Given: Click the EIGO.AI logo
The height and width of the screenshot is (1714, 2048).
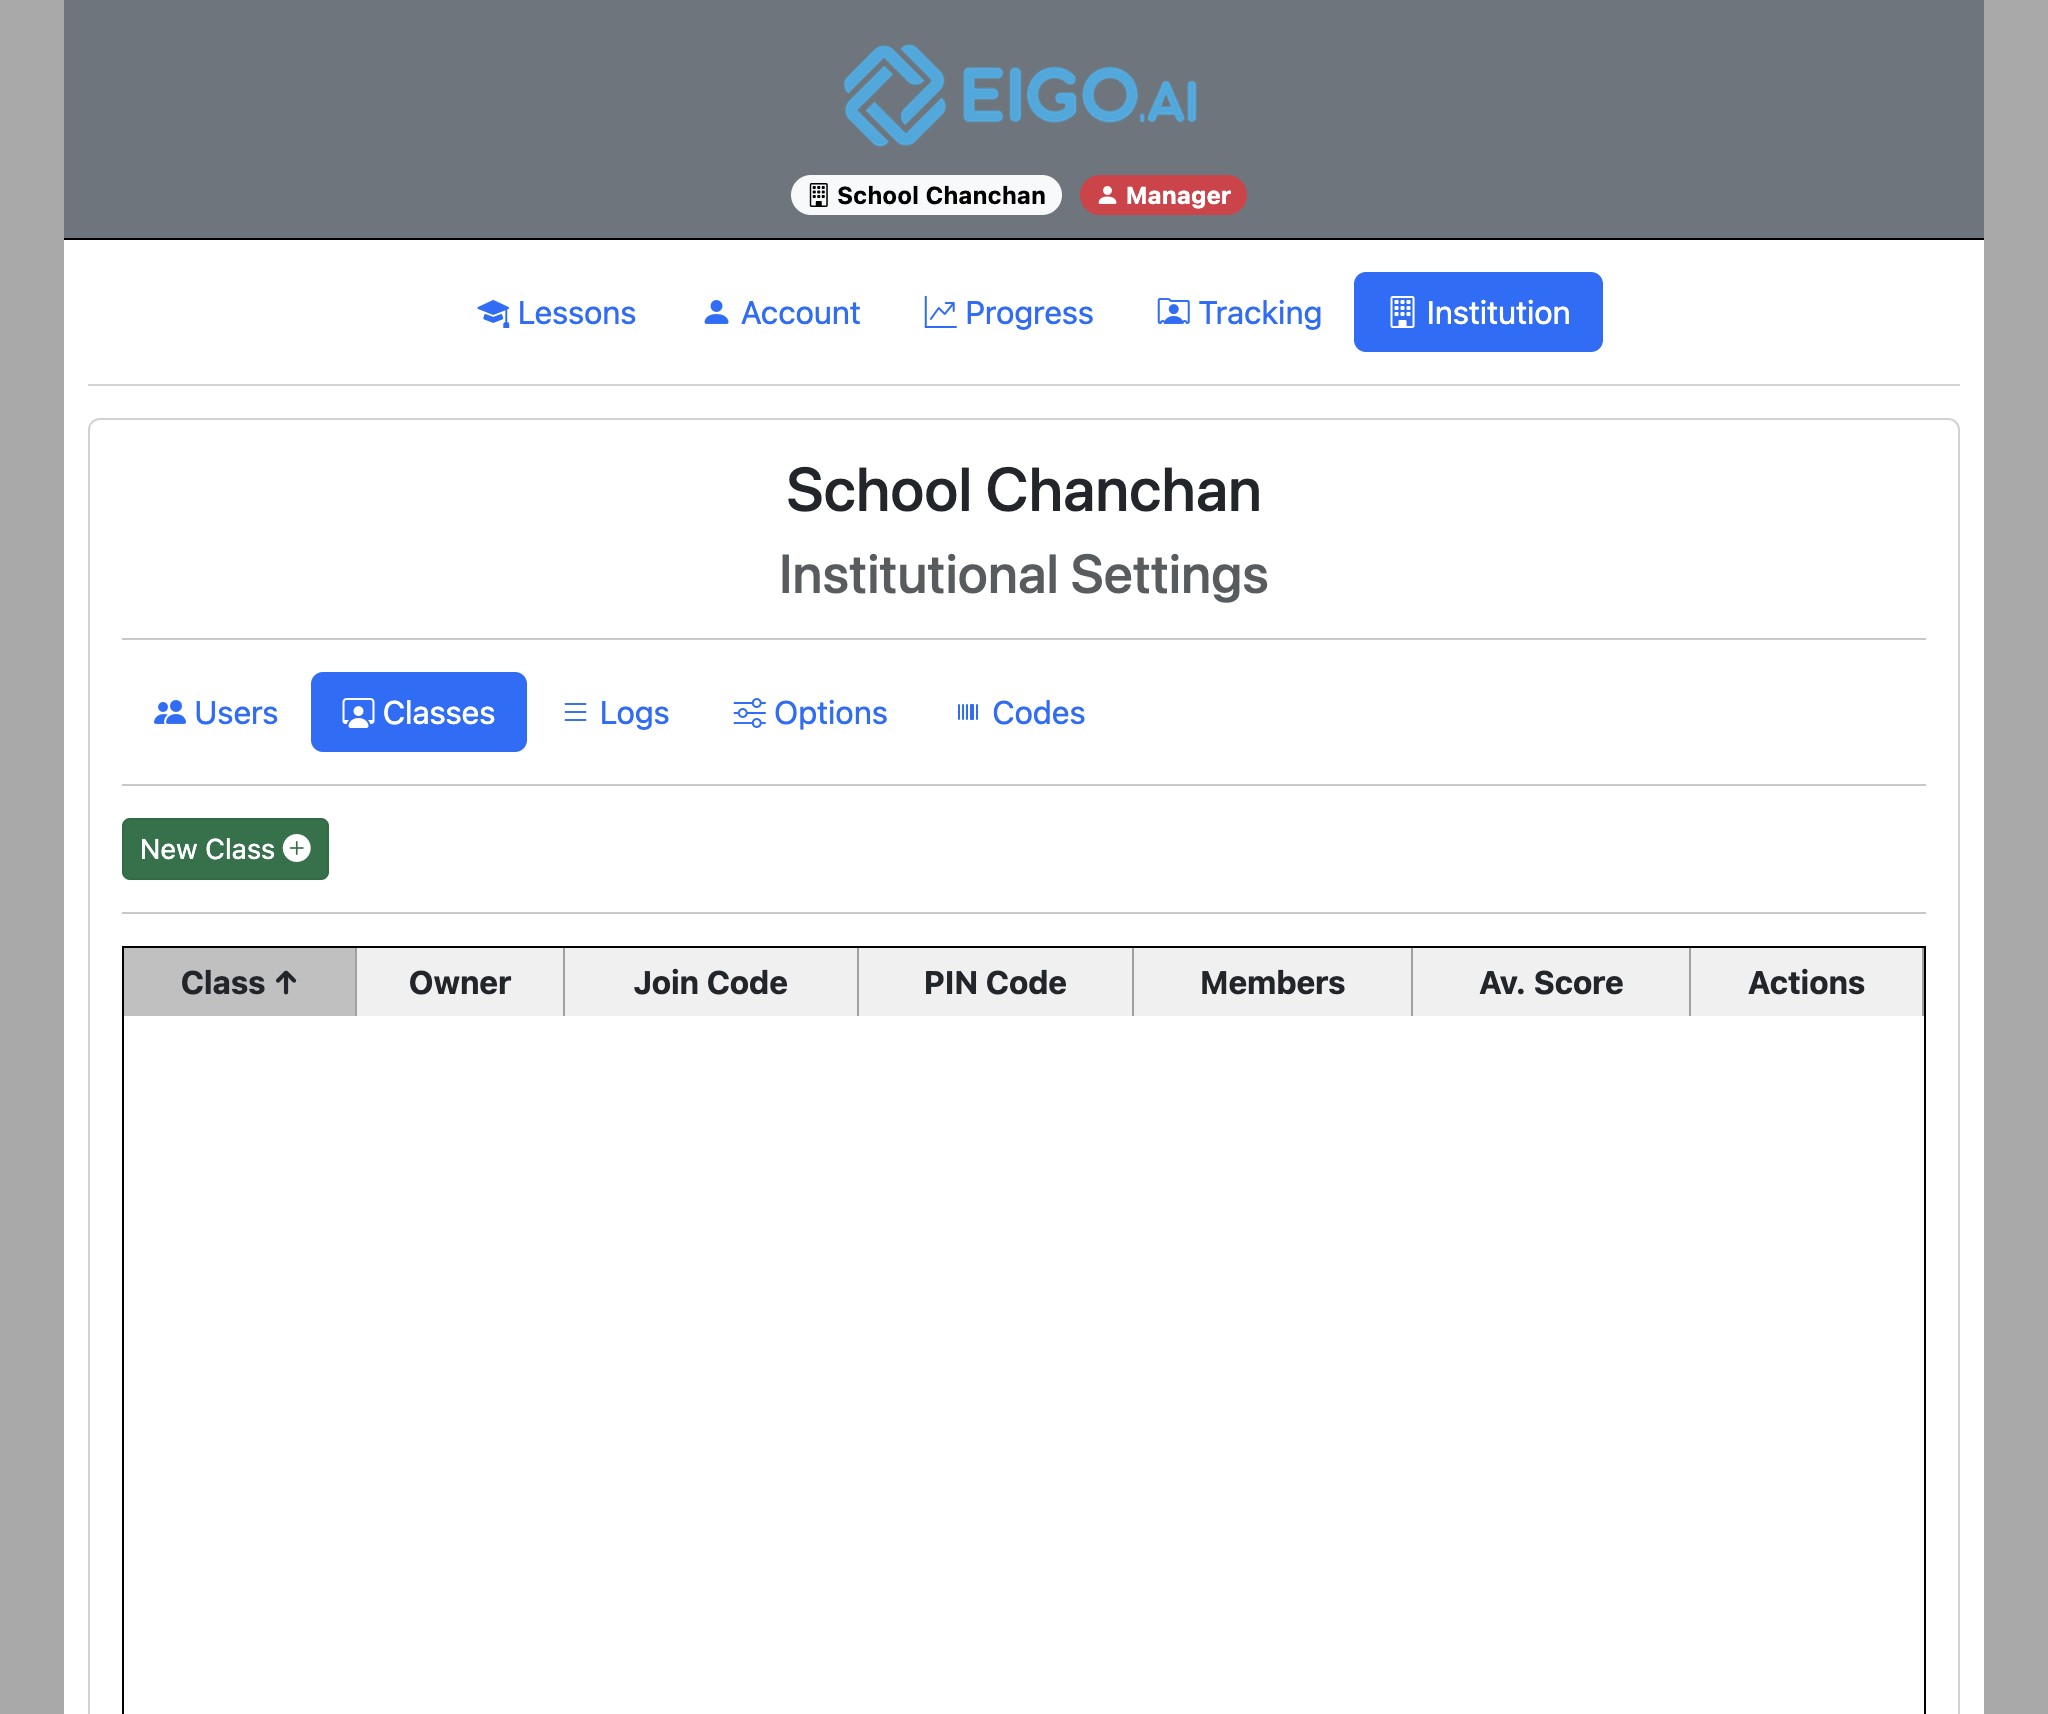Looking at the screenshot, I should coord(1021,95).
